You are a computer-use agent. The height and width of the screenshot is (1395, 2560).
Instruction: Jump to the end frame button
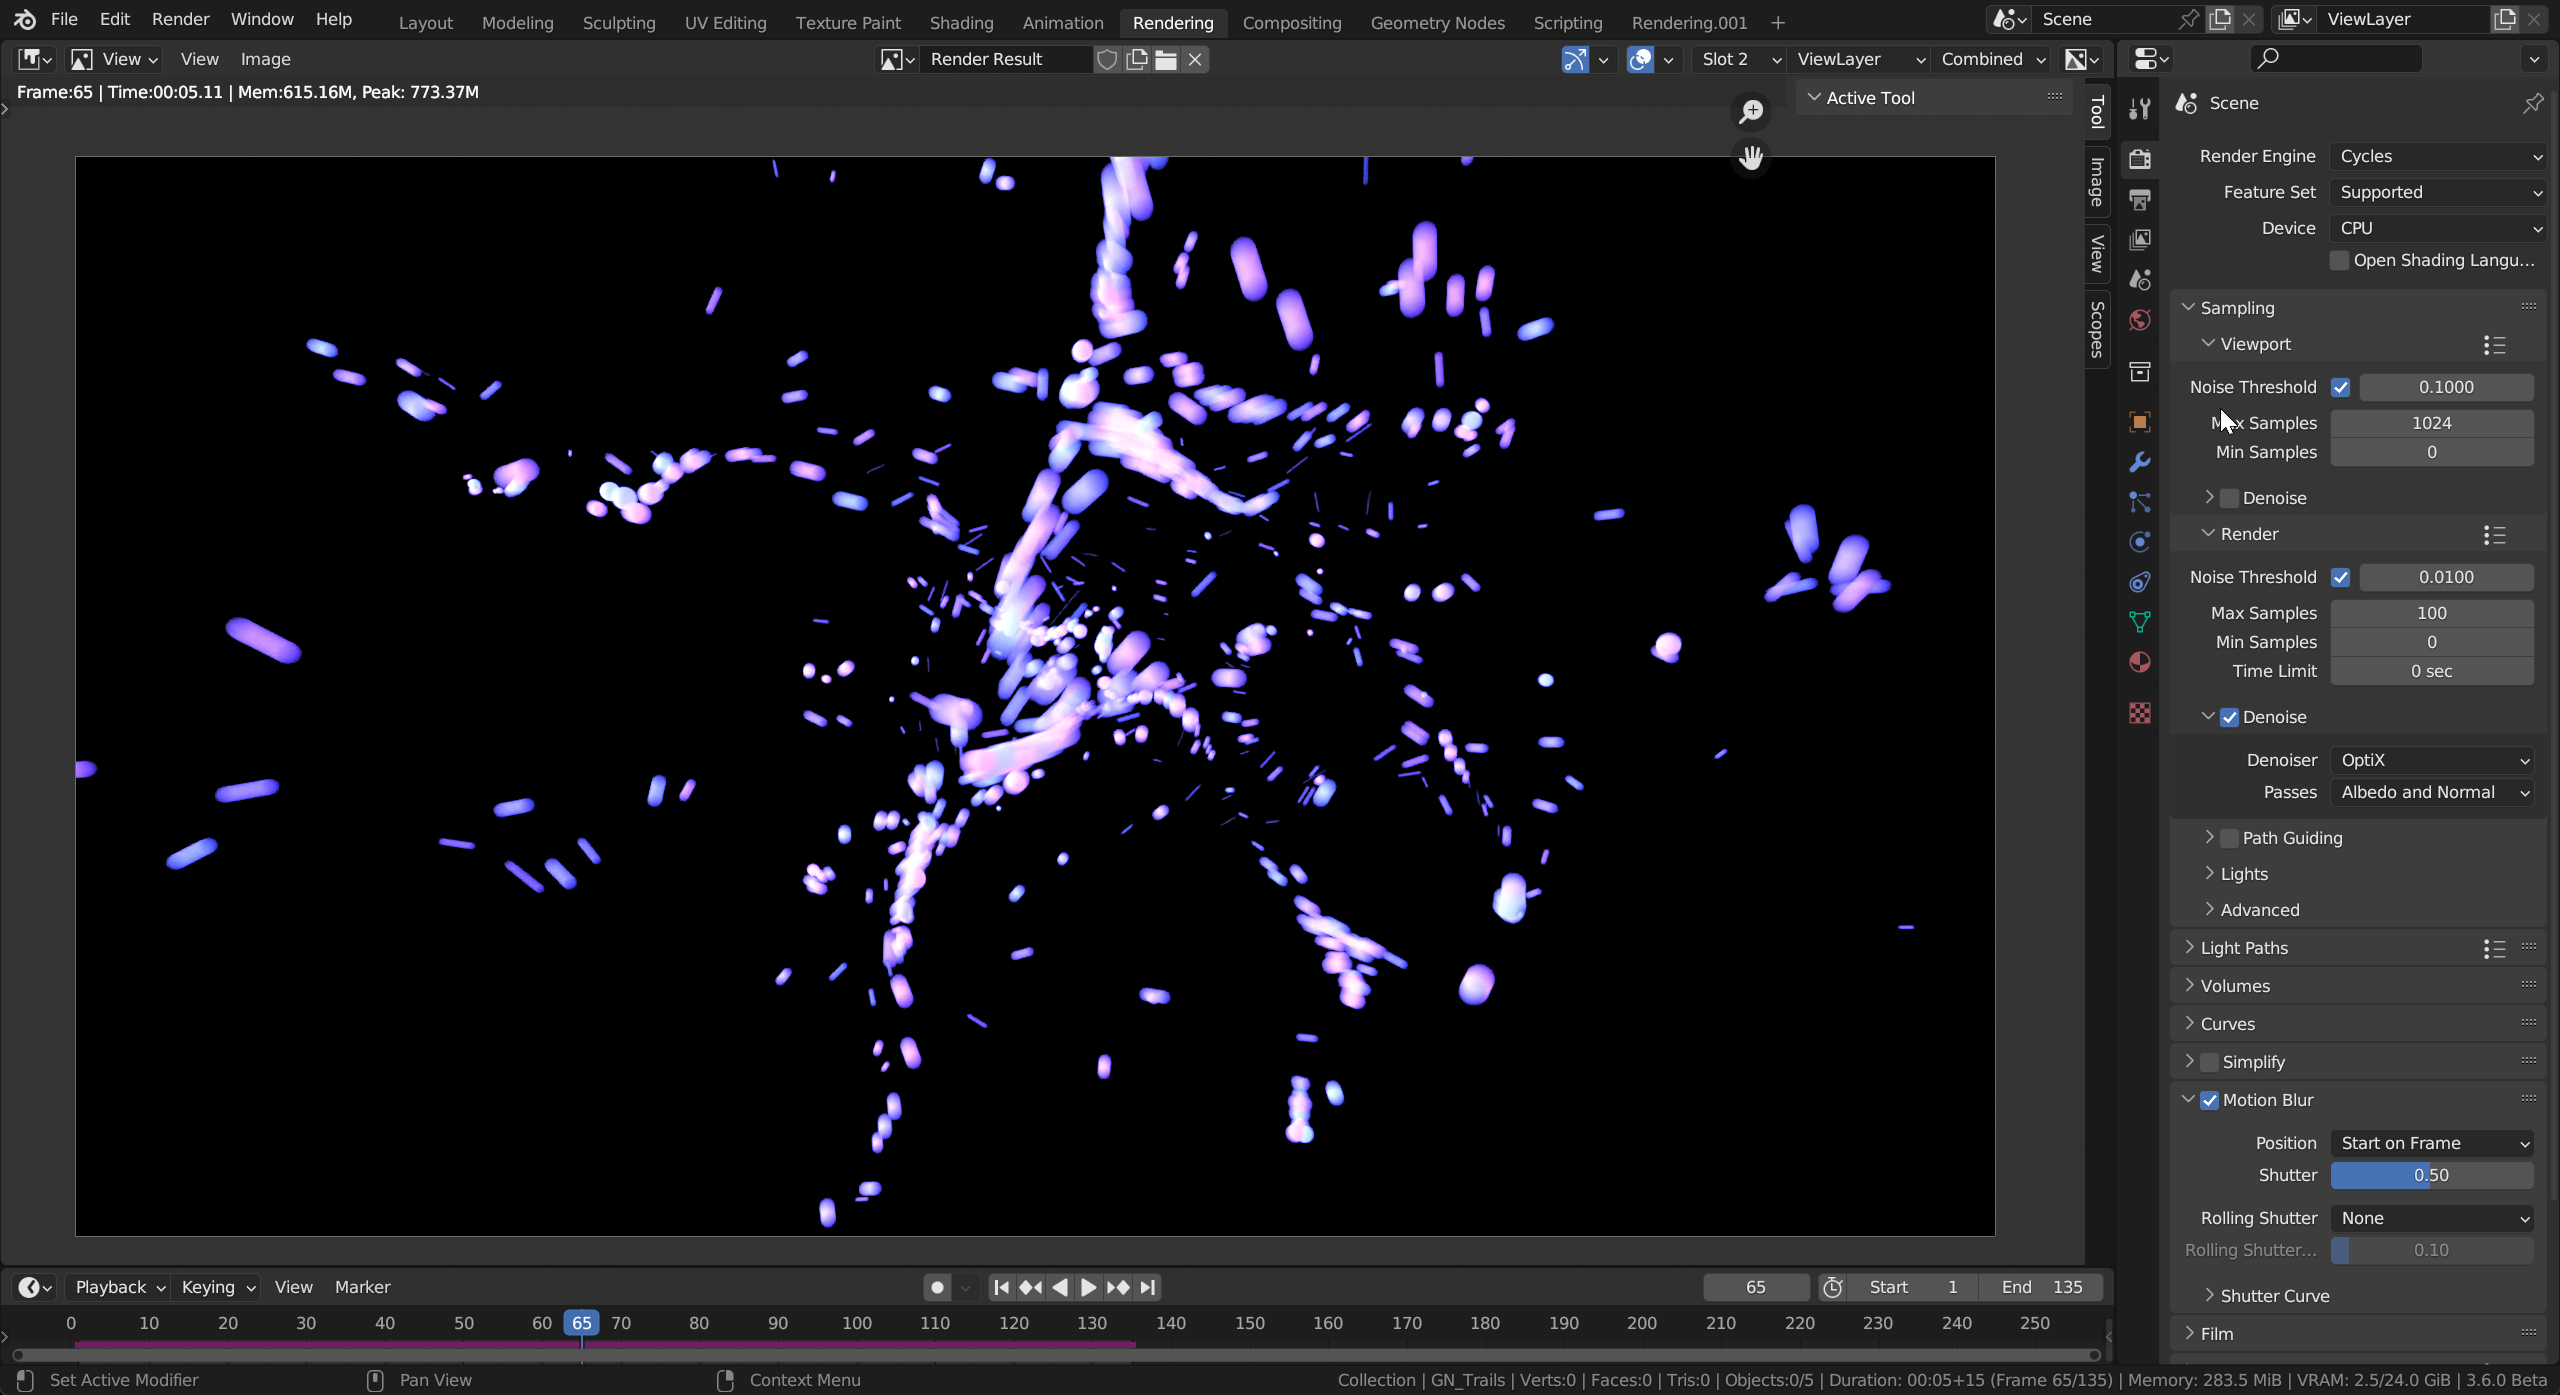[1148, 1288]
